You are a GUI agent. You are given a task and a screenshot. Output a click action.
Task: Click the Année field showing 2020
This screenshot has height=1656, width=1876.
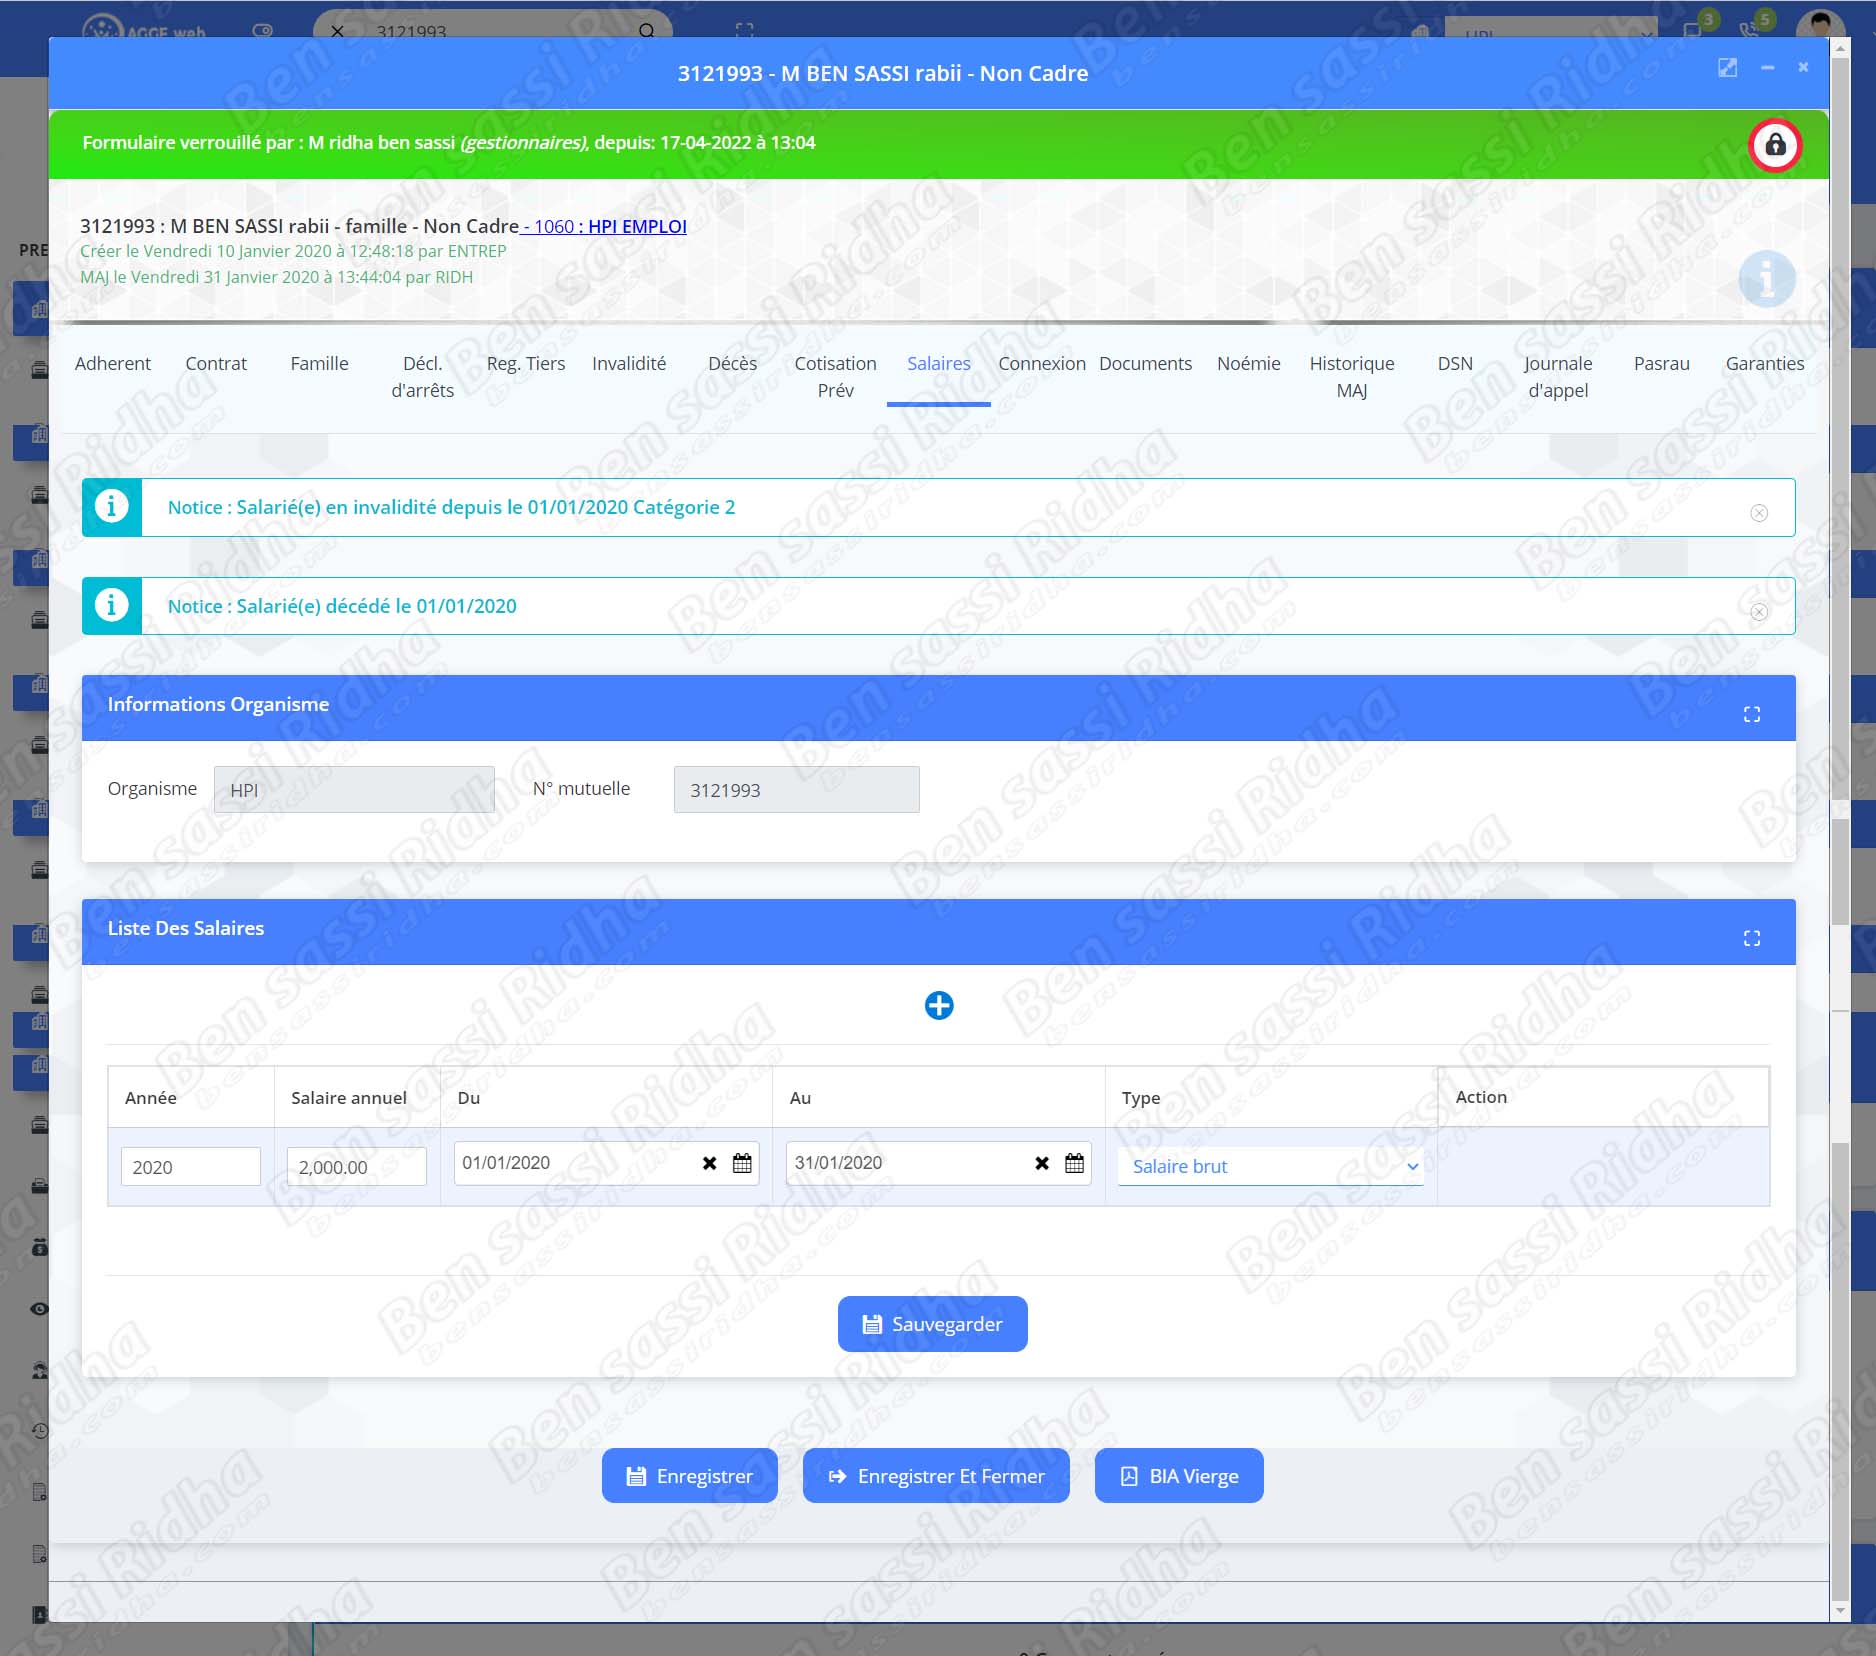(x=190, y=1167)
